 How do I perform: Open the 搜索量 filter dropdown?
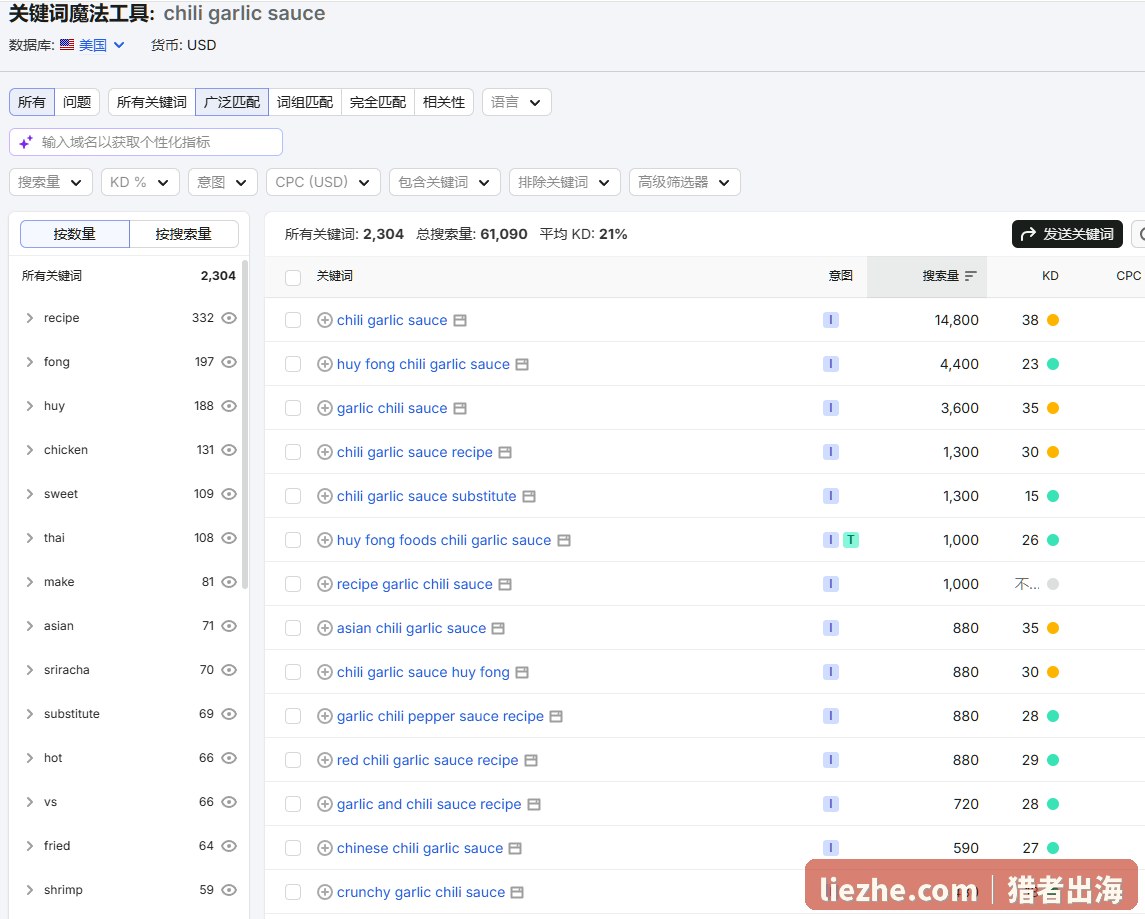(x=50, y=182)
